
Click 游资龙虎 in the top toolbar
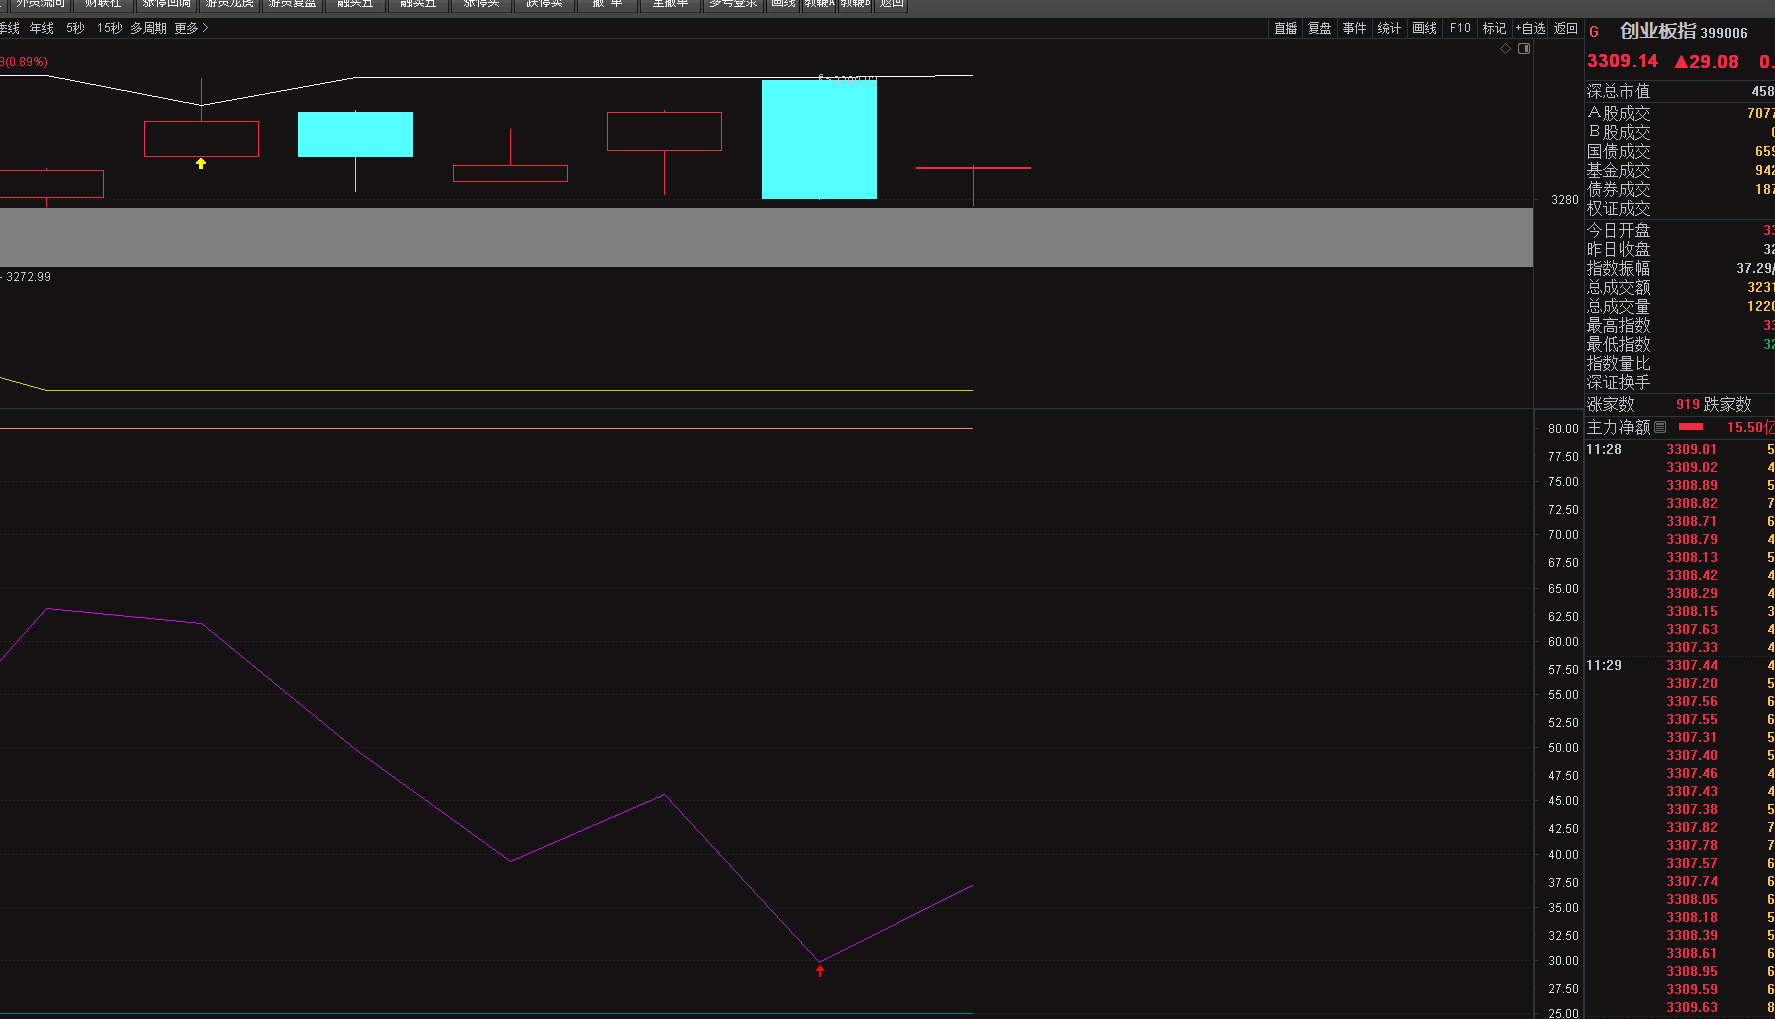point(229,5)
